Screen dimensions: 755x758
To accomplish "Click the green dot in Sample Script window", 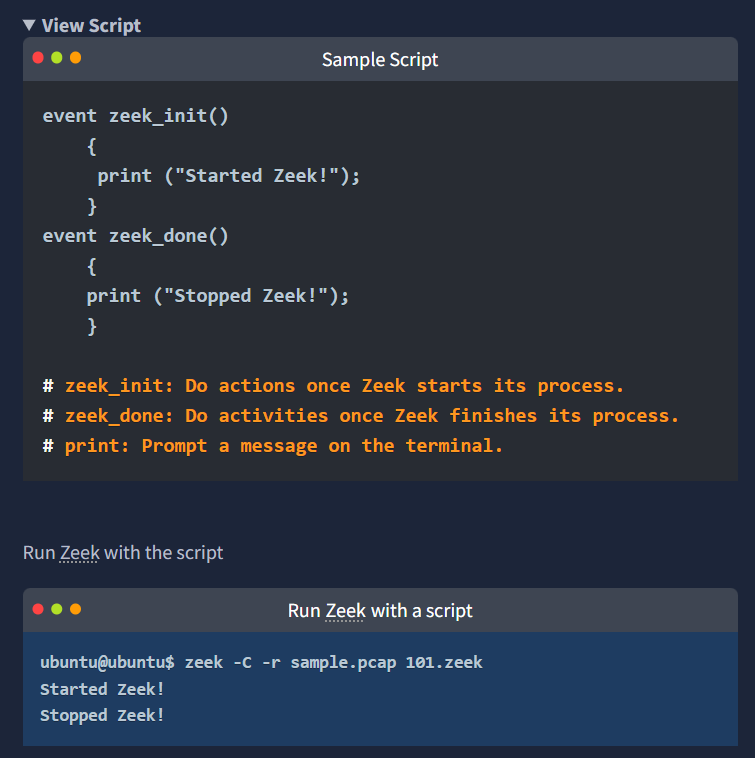I will tap(57, 58).
